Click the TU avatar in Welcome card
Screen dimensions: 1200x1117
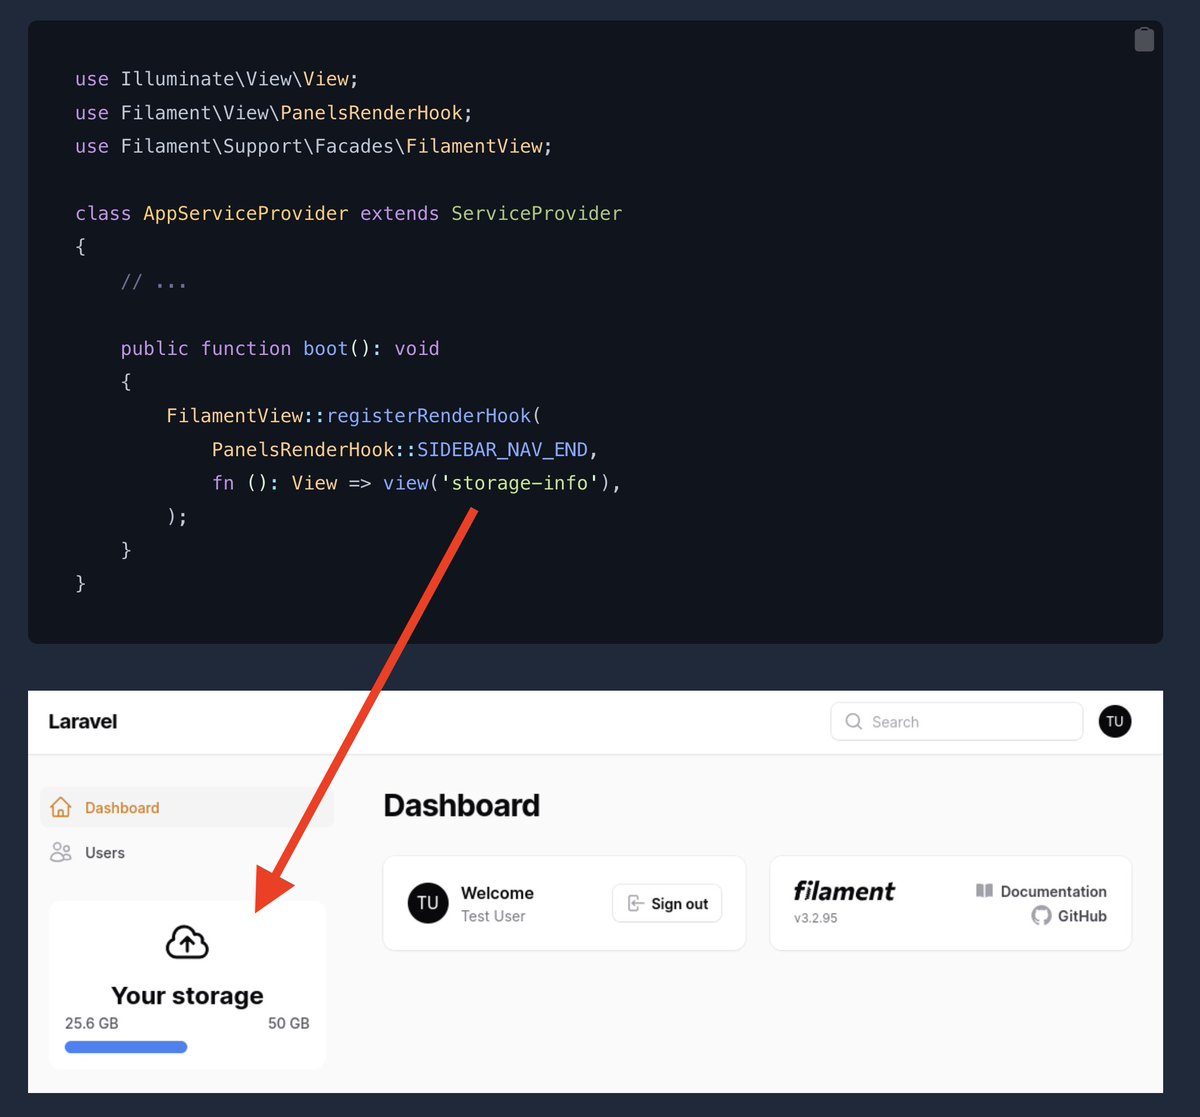coord(428,903)
